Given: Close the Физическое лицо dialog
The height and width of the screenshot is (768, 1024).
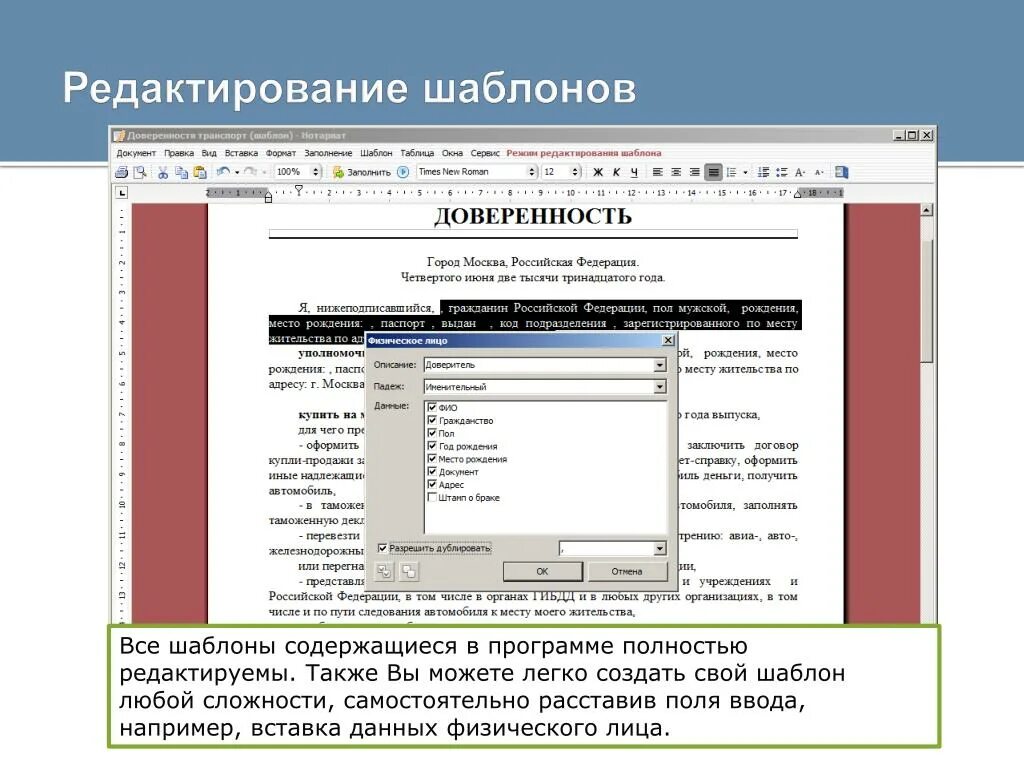Looking at the screenshot, I should click(x=667, y=340).
